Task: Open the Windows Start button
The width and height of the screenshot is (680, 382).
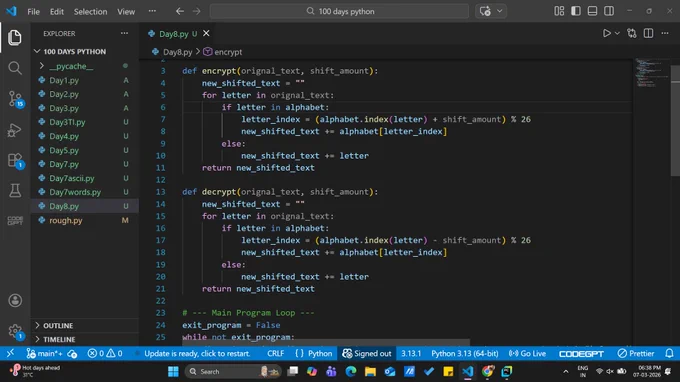Action: coord(173,372)
